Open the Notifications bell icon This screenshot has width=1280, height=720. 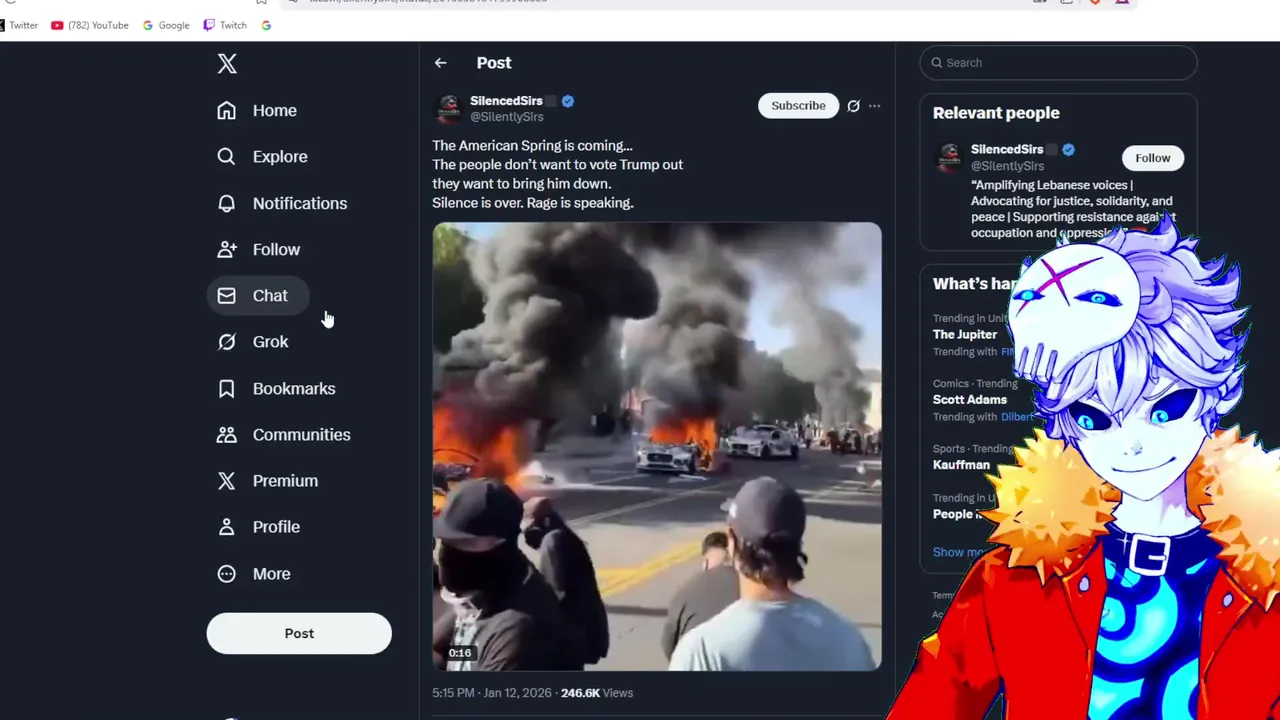point(227,203)
